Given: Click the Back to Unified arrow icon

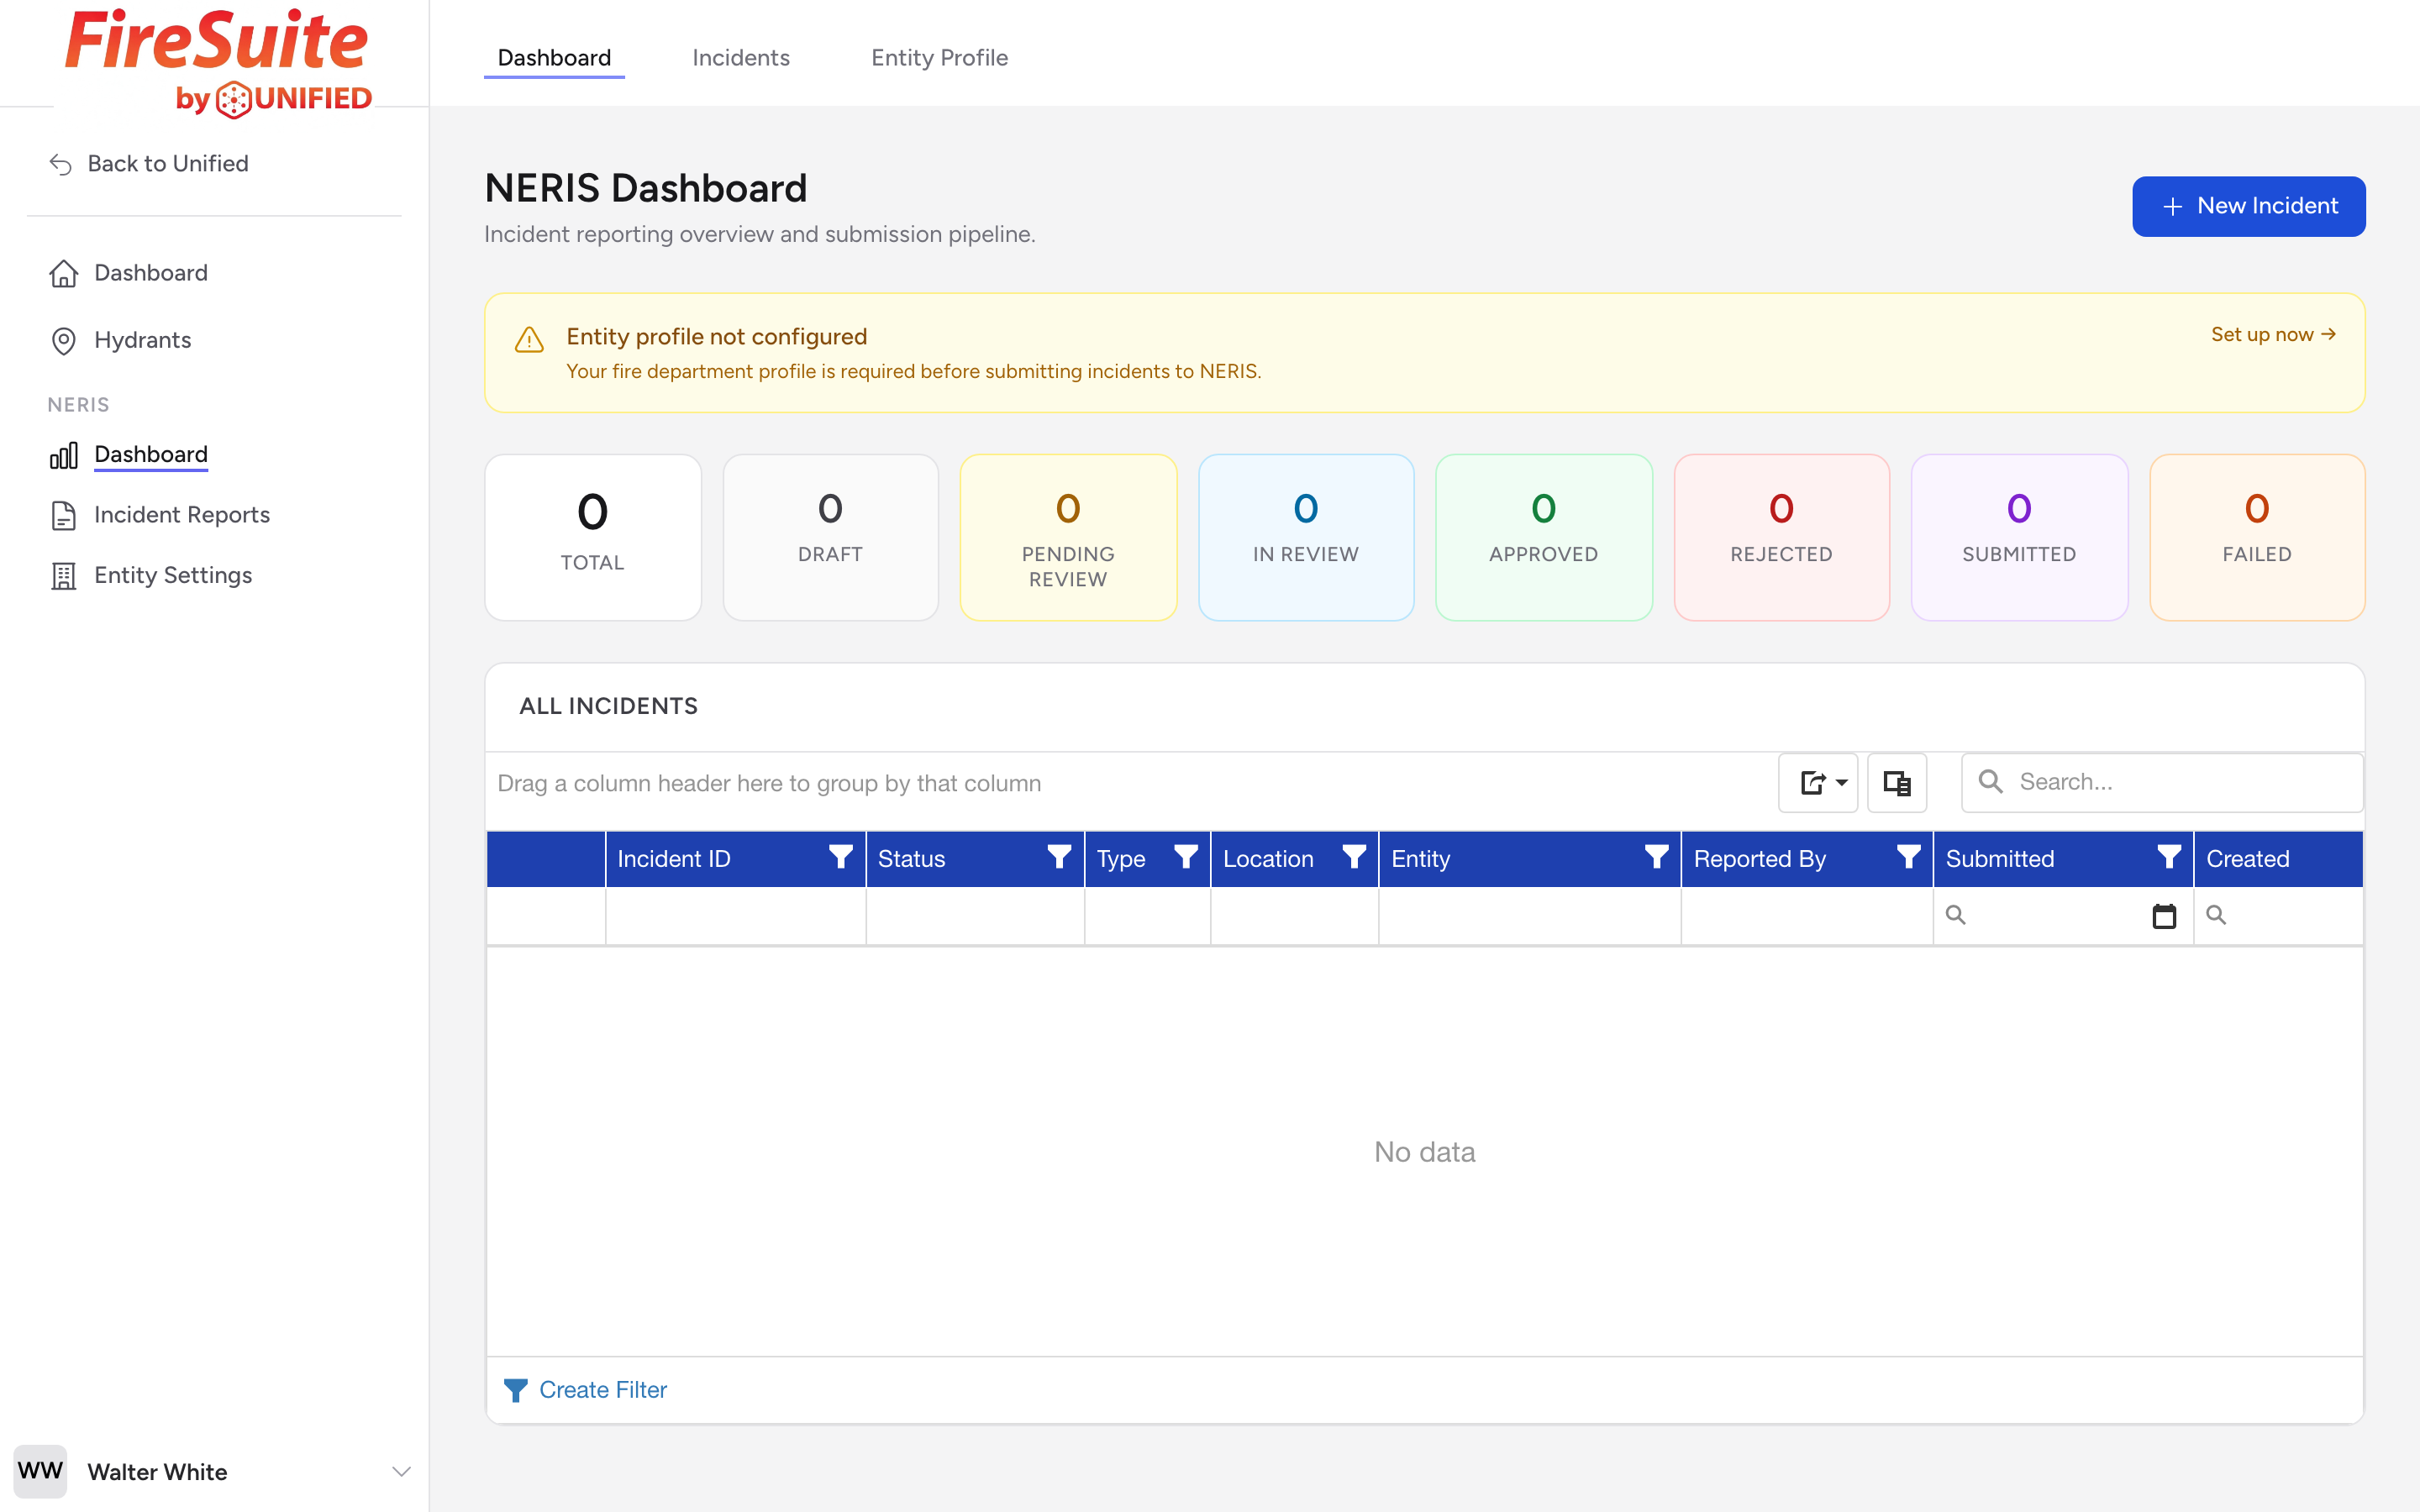Looking at the screenshot, I should tap(61, 164).
